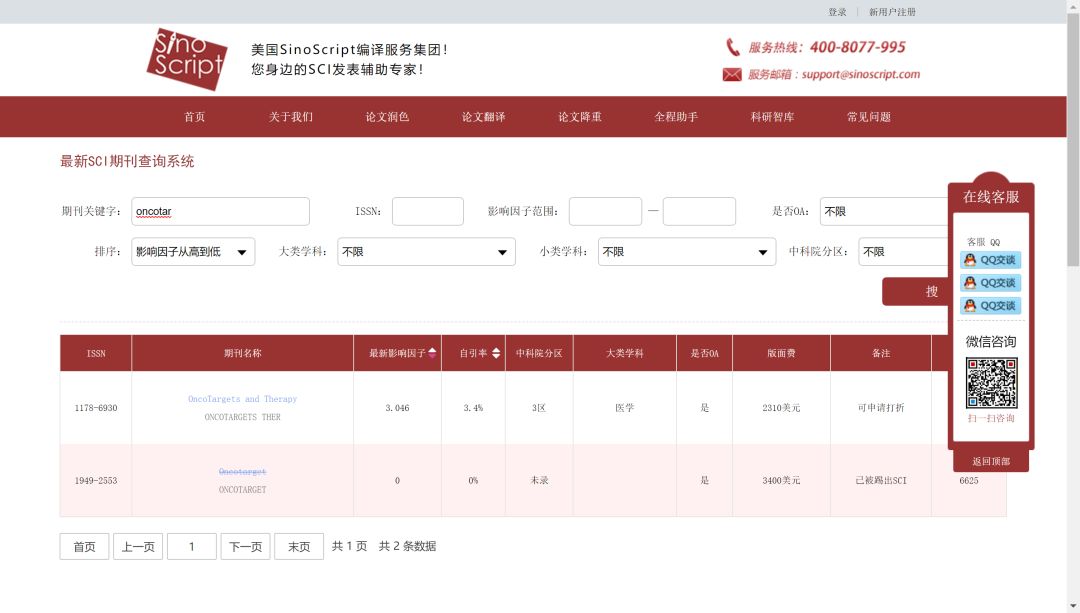The height and width of the screenshot is (613, 1080).
Task: Open the 科研智库 menu item
Action: coord(771,116)
